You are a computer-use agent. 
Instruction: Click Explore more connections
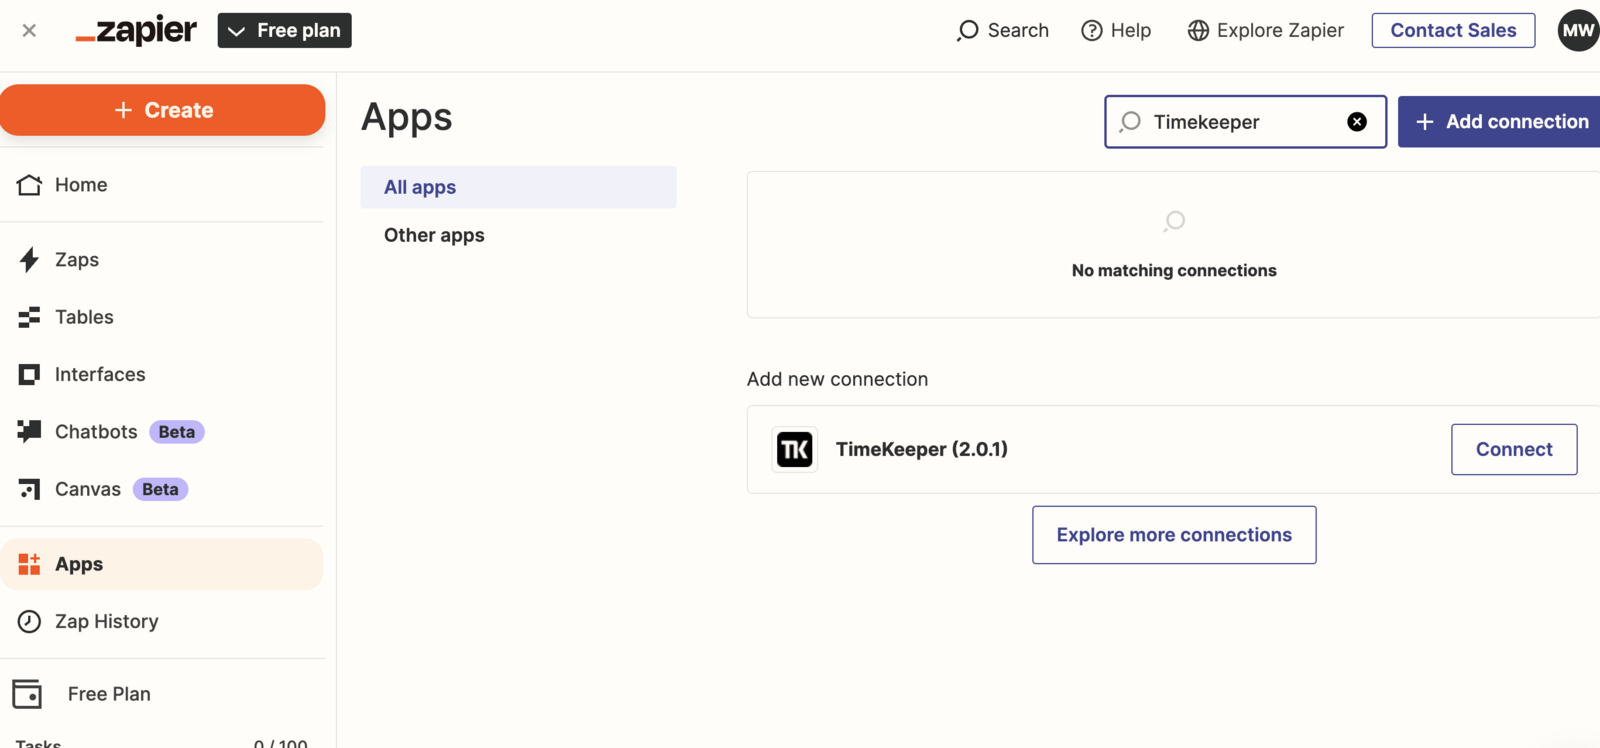pyautogui.click(x=1174, y=535)
